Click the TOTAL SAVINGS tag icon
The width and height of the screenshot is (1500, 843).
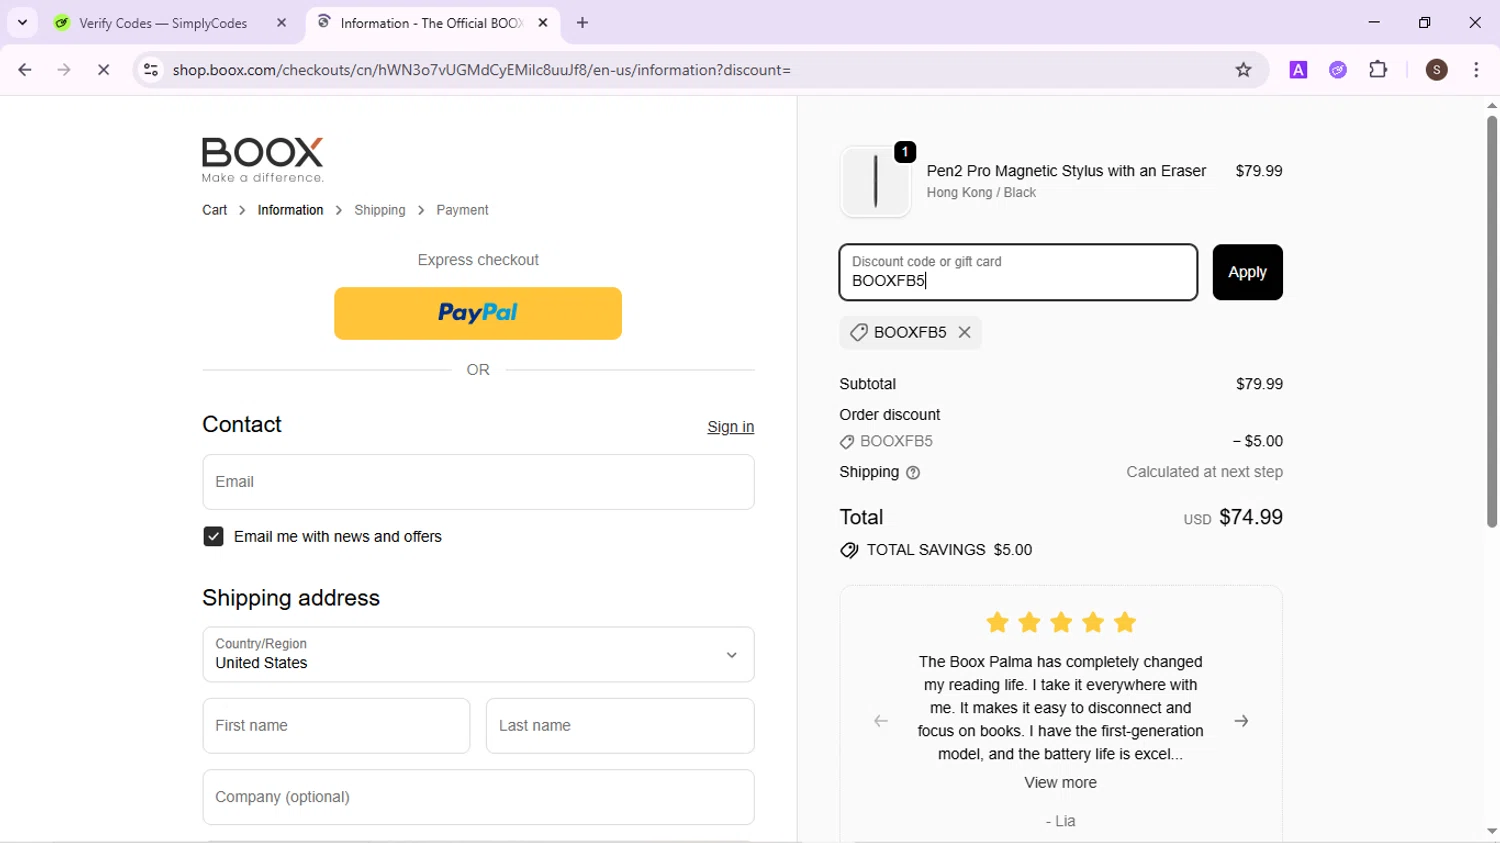pos(849,550)
